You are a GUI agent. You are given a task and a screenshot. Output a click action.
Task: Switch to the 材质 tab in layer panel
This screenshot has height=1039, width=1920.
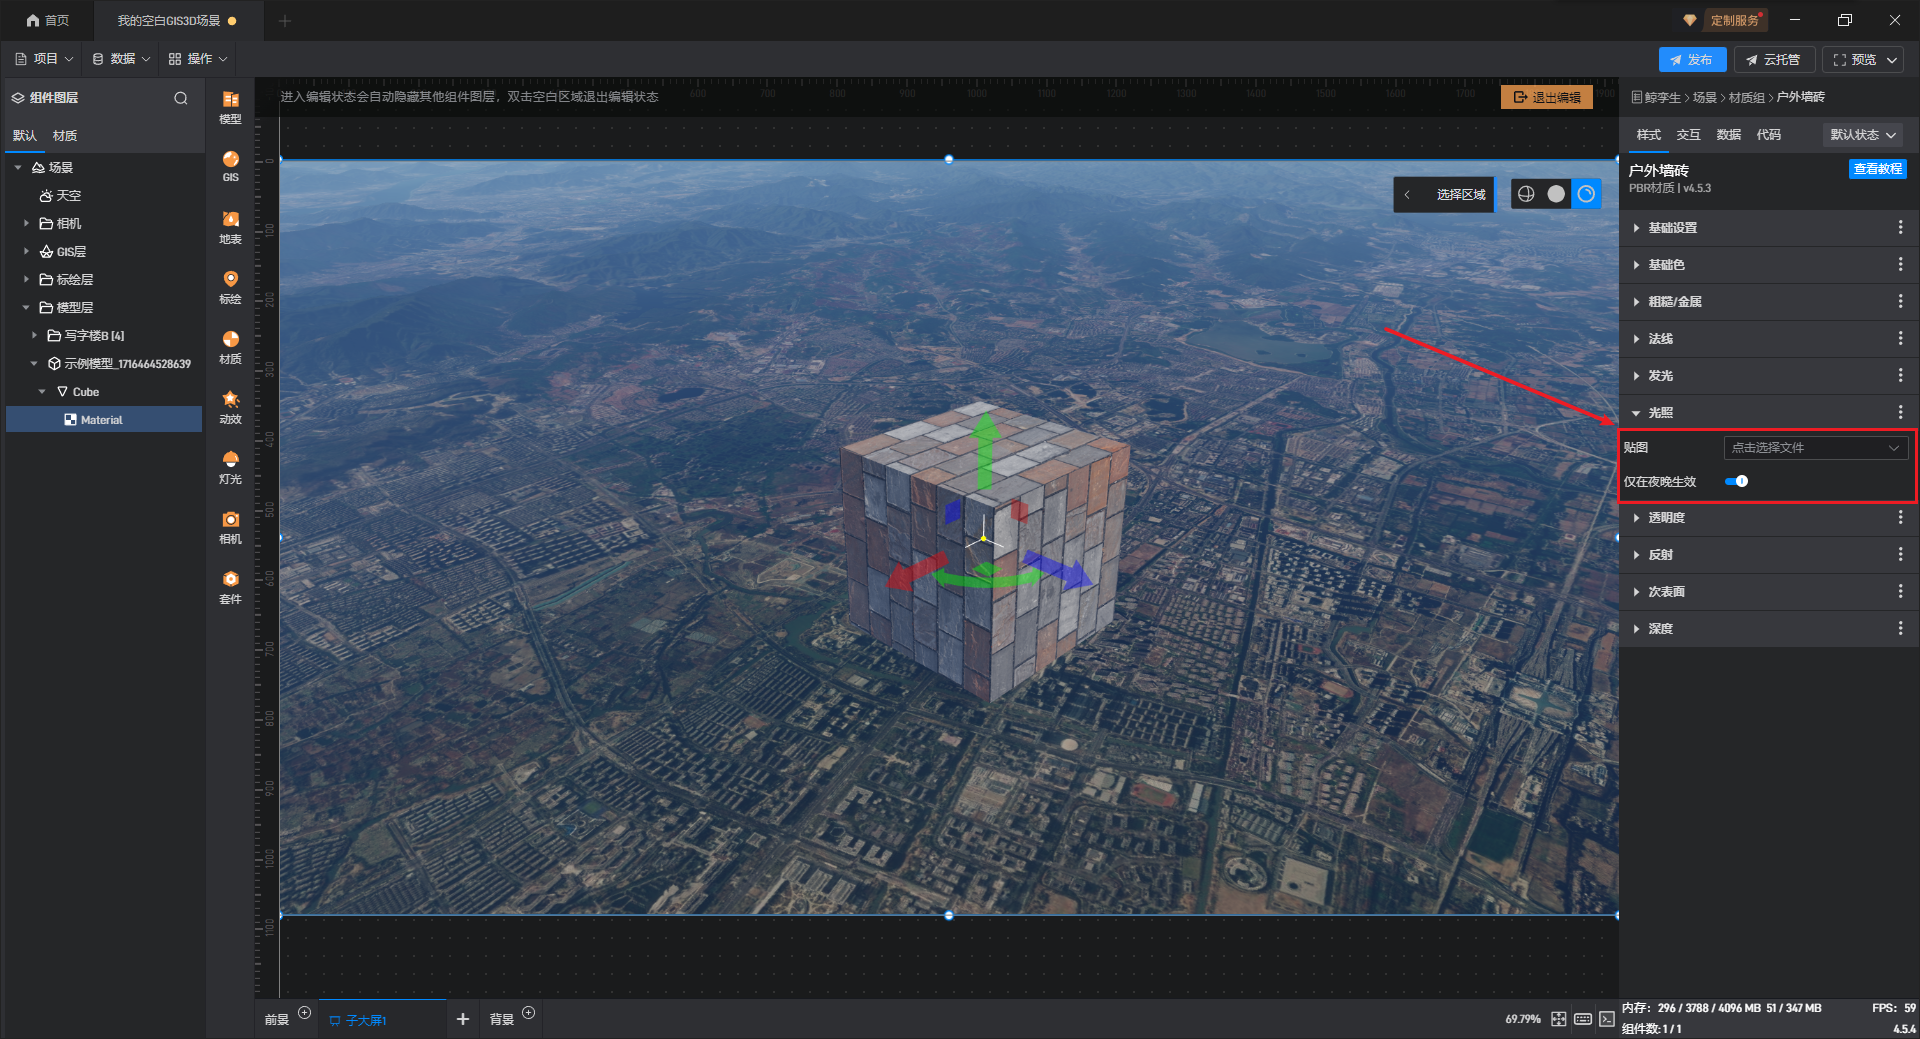click(x=65, y=136)
